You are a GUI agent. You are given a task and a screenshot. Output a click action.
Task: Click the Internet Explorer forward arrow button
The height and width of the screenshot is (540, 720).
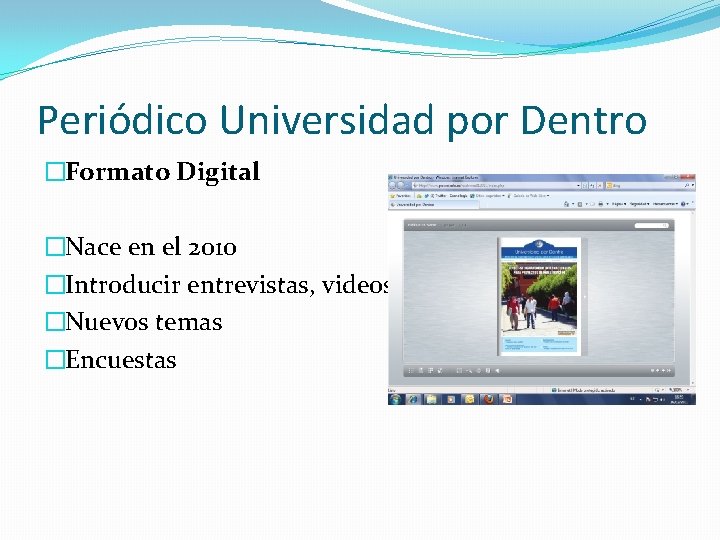[401, 186]
